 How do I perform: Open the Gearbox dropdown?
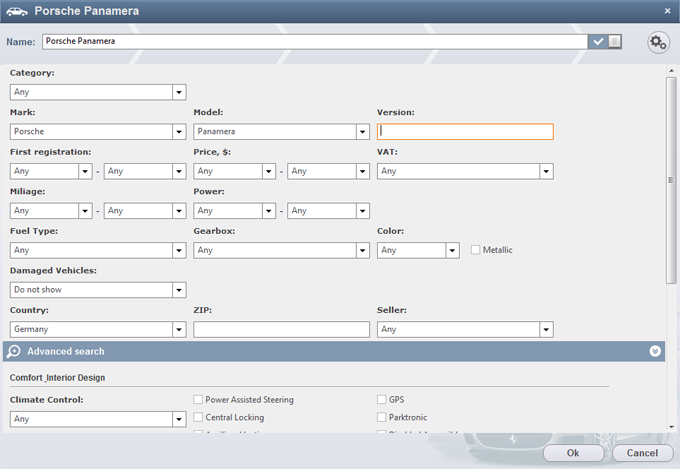click(281, 250)
